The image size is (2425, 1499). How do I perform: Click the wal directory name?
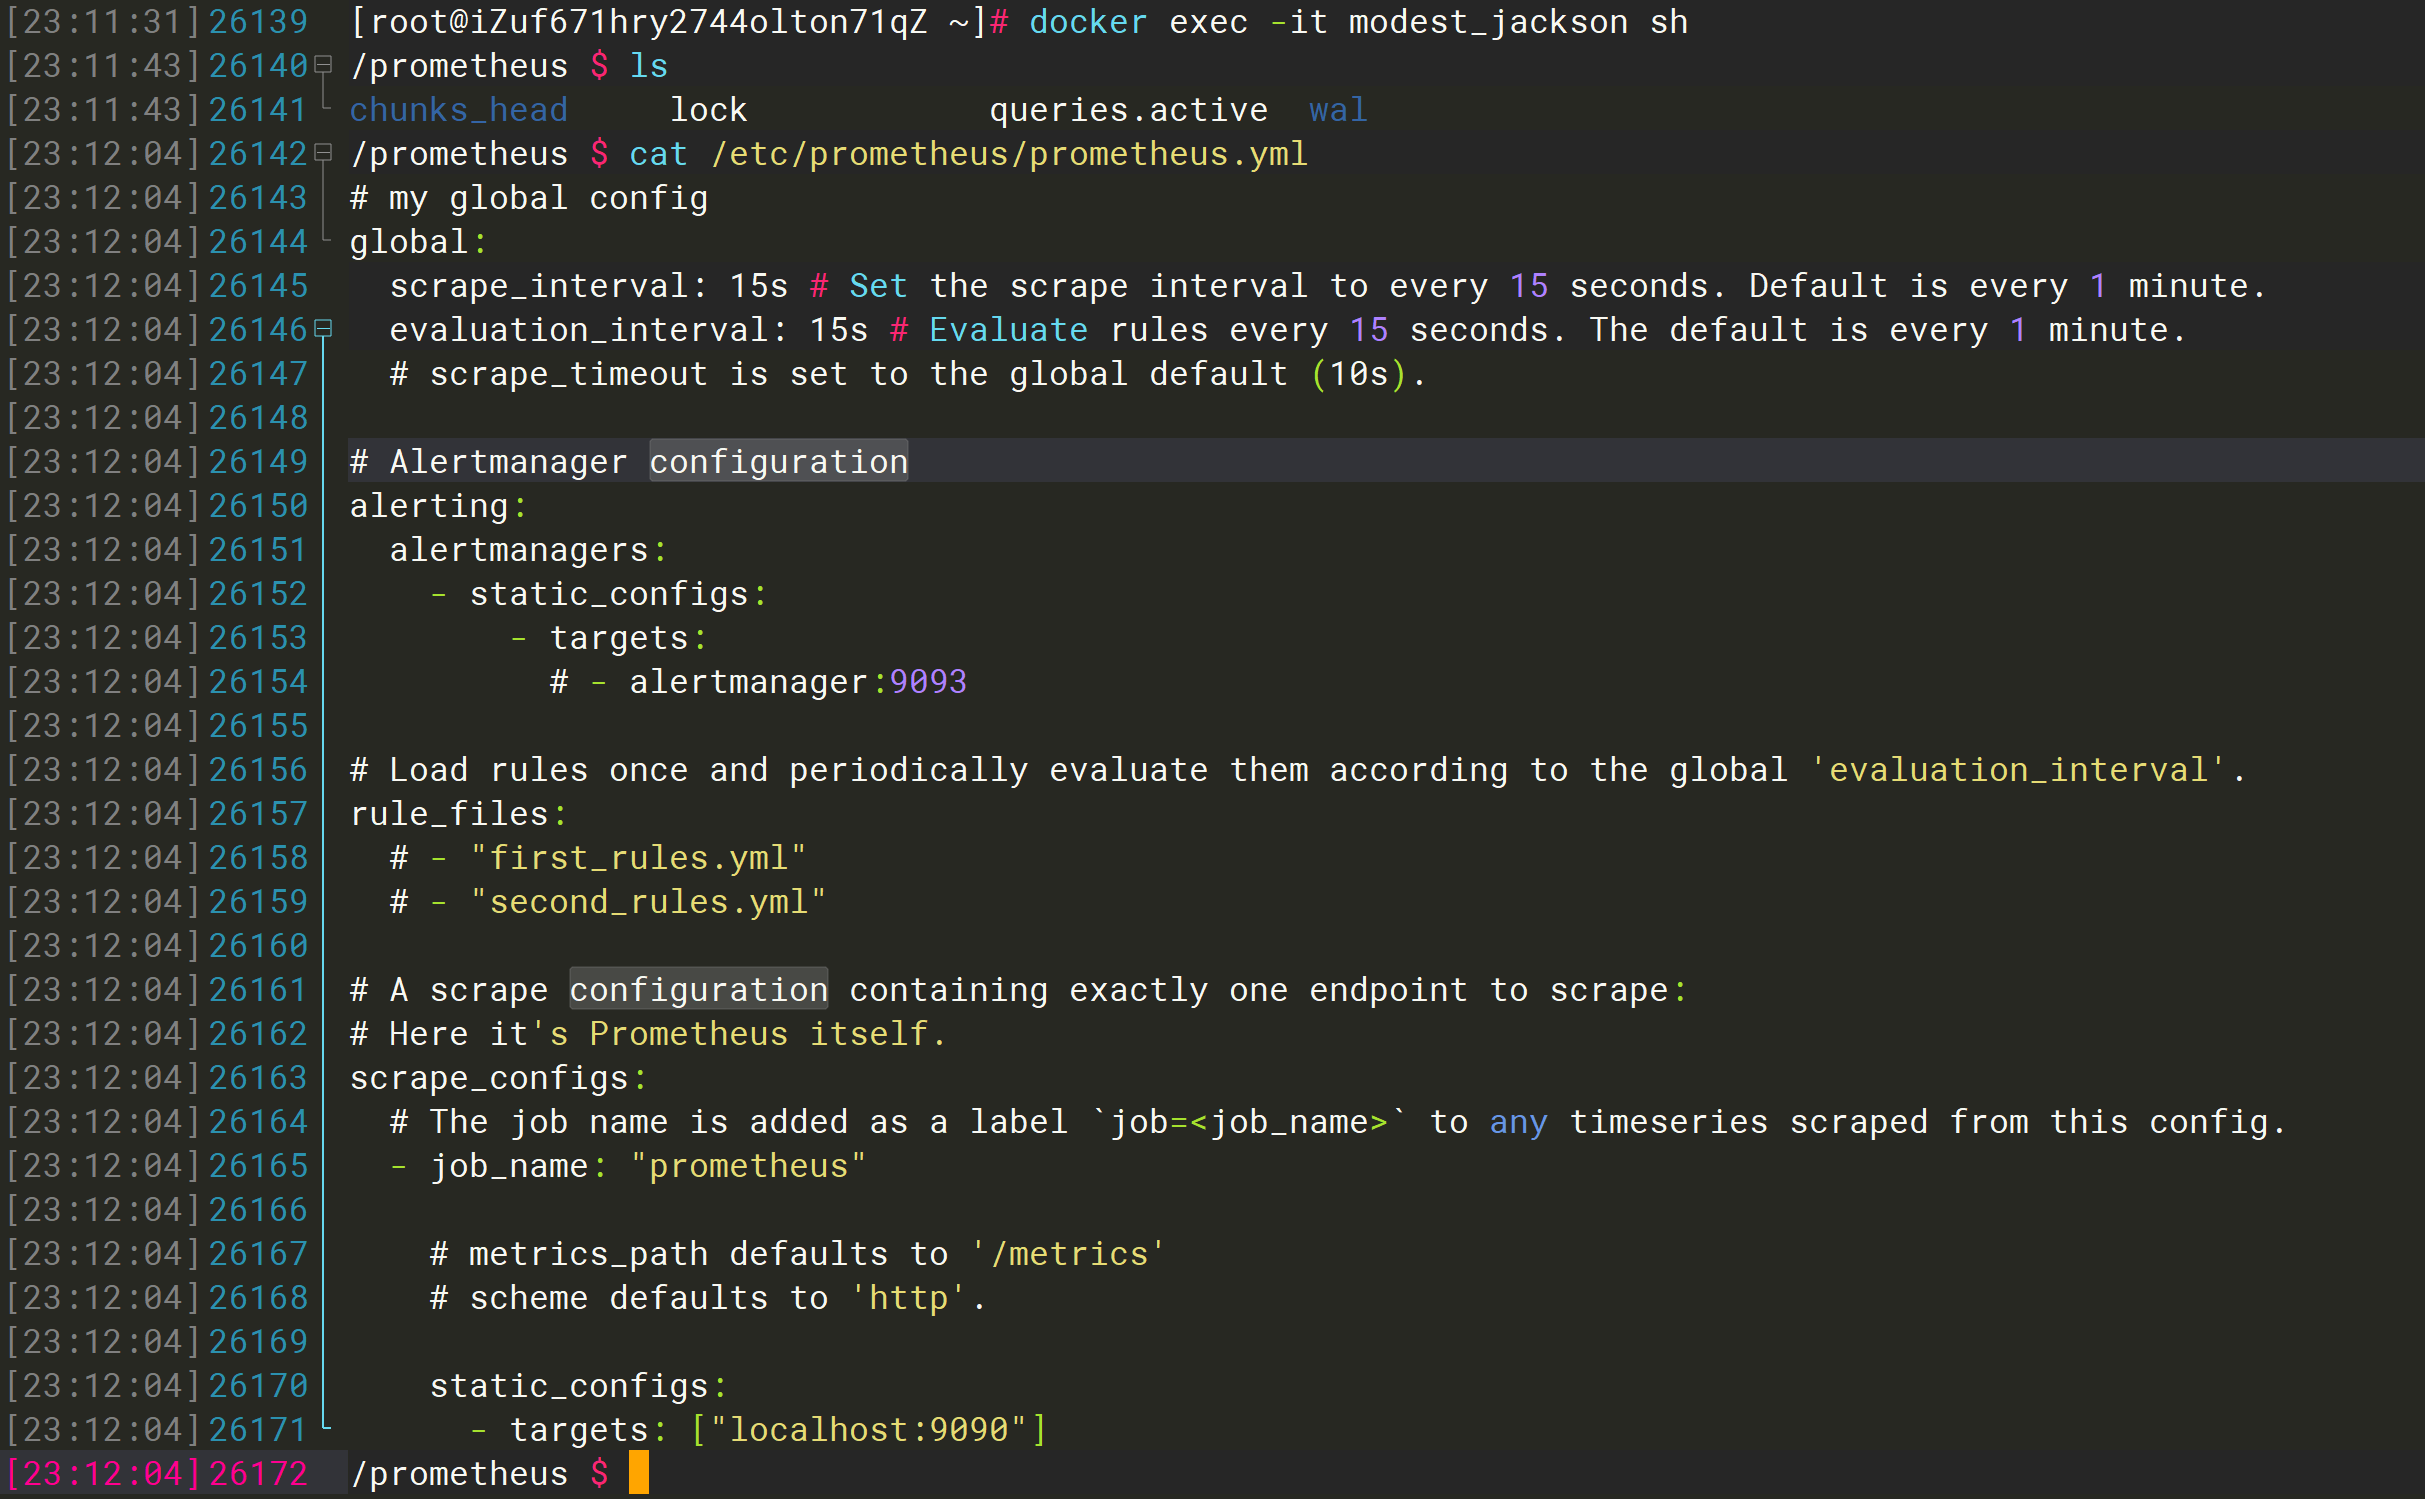coord(1337,109)
